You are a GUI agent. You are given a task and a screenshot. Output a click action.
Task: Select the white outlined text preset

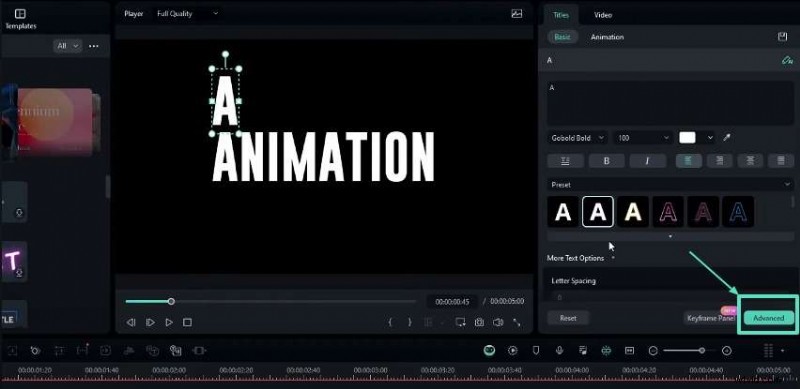click(598, 211)
